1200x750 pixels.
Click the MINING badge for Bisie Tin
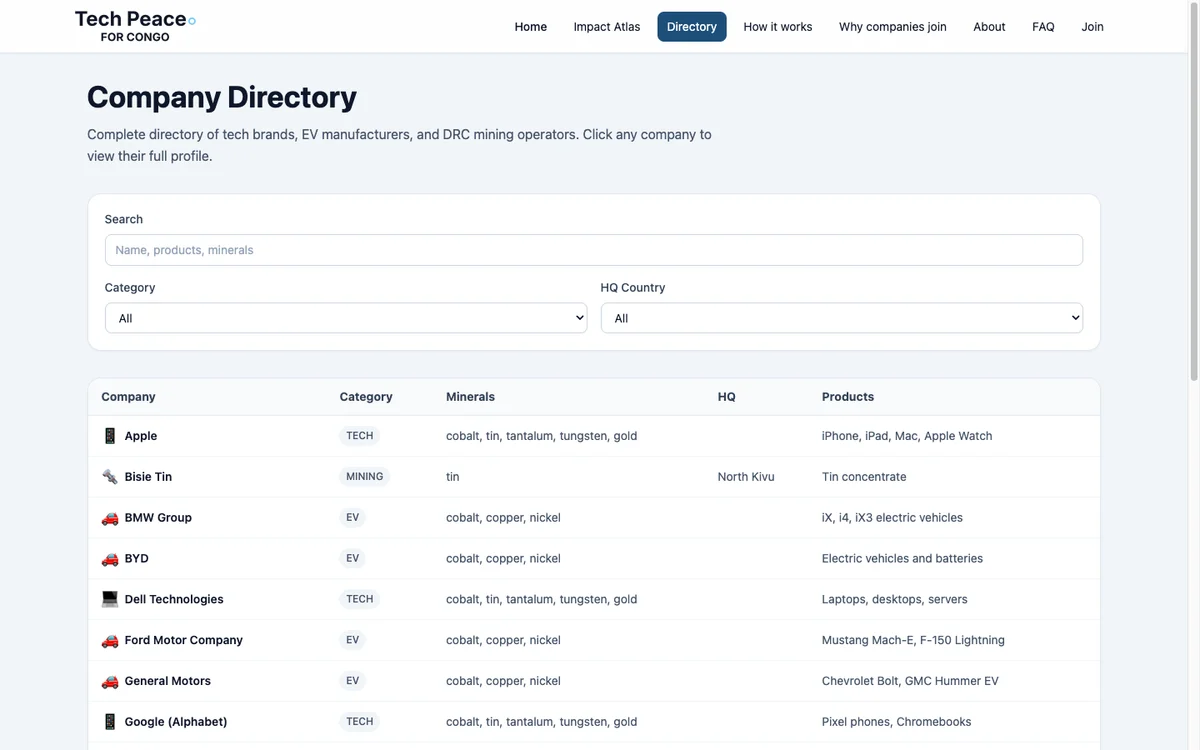coord(365,477)
